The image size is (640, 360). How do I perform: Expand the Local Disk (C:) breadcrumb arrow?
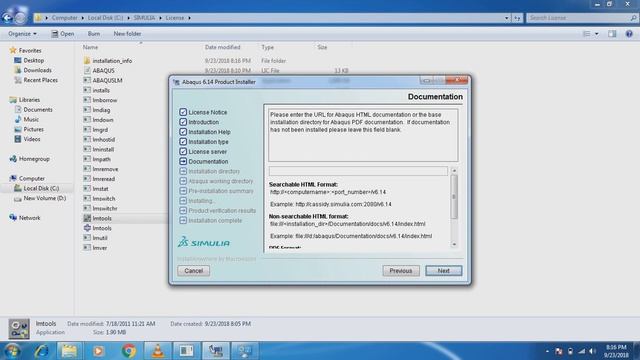[x=128, y=18]
